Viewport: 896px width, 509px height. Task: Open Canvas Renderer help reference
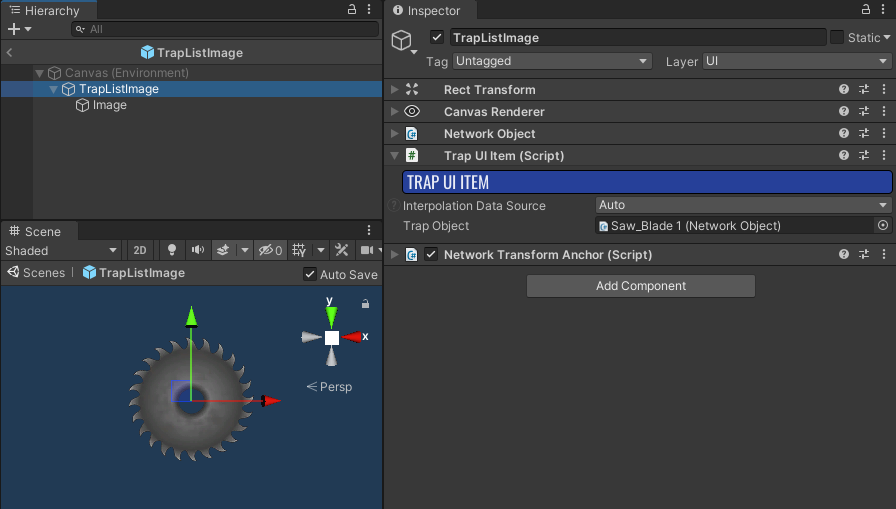pyautogui.click(x=843, y=111)
